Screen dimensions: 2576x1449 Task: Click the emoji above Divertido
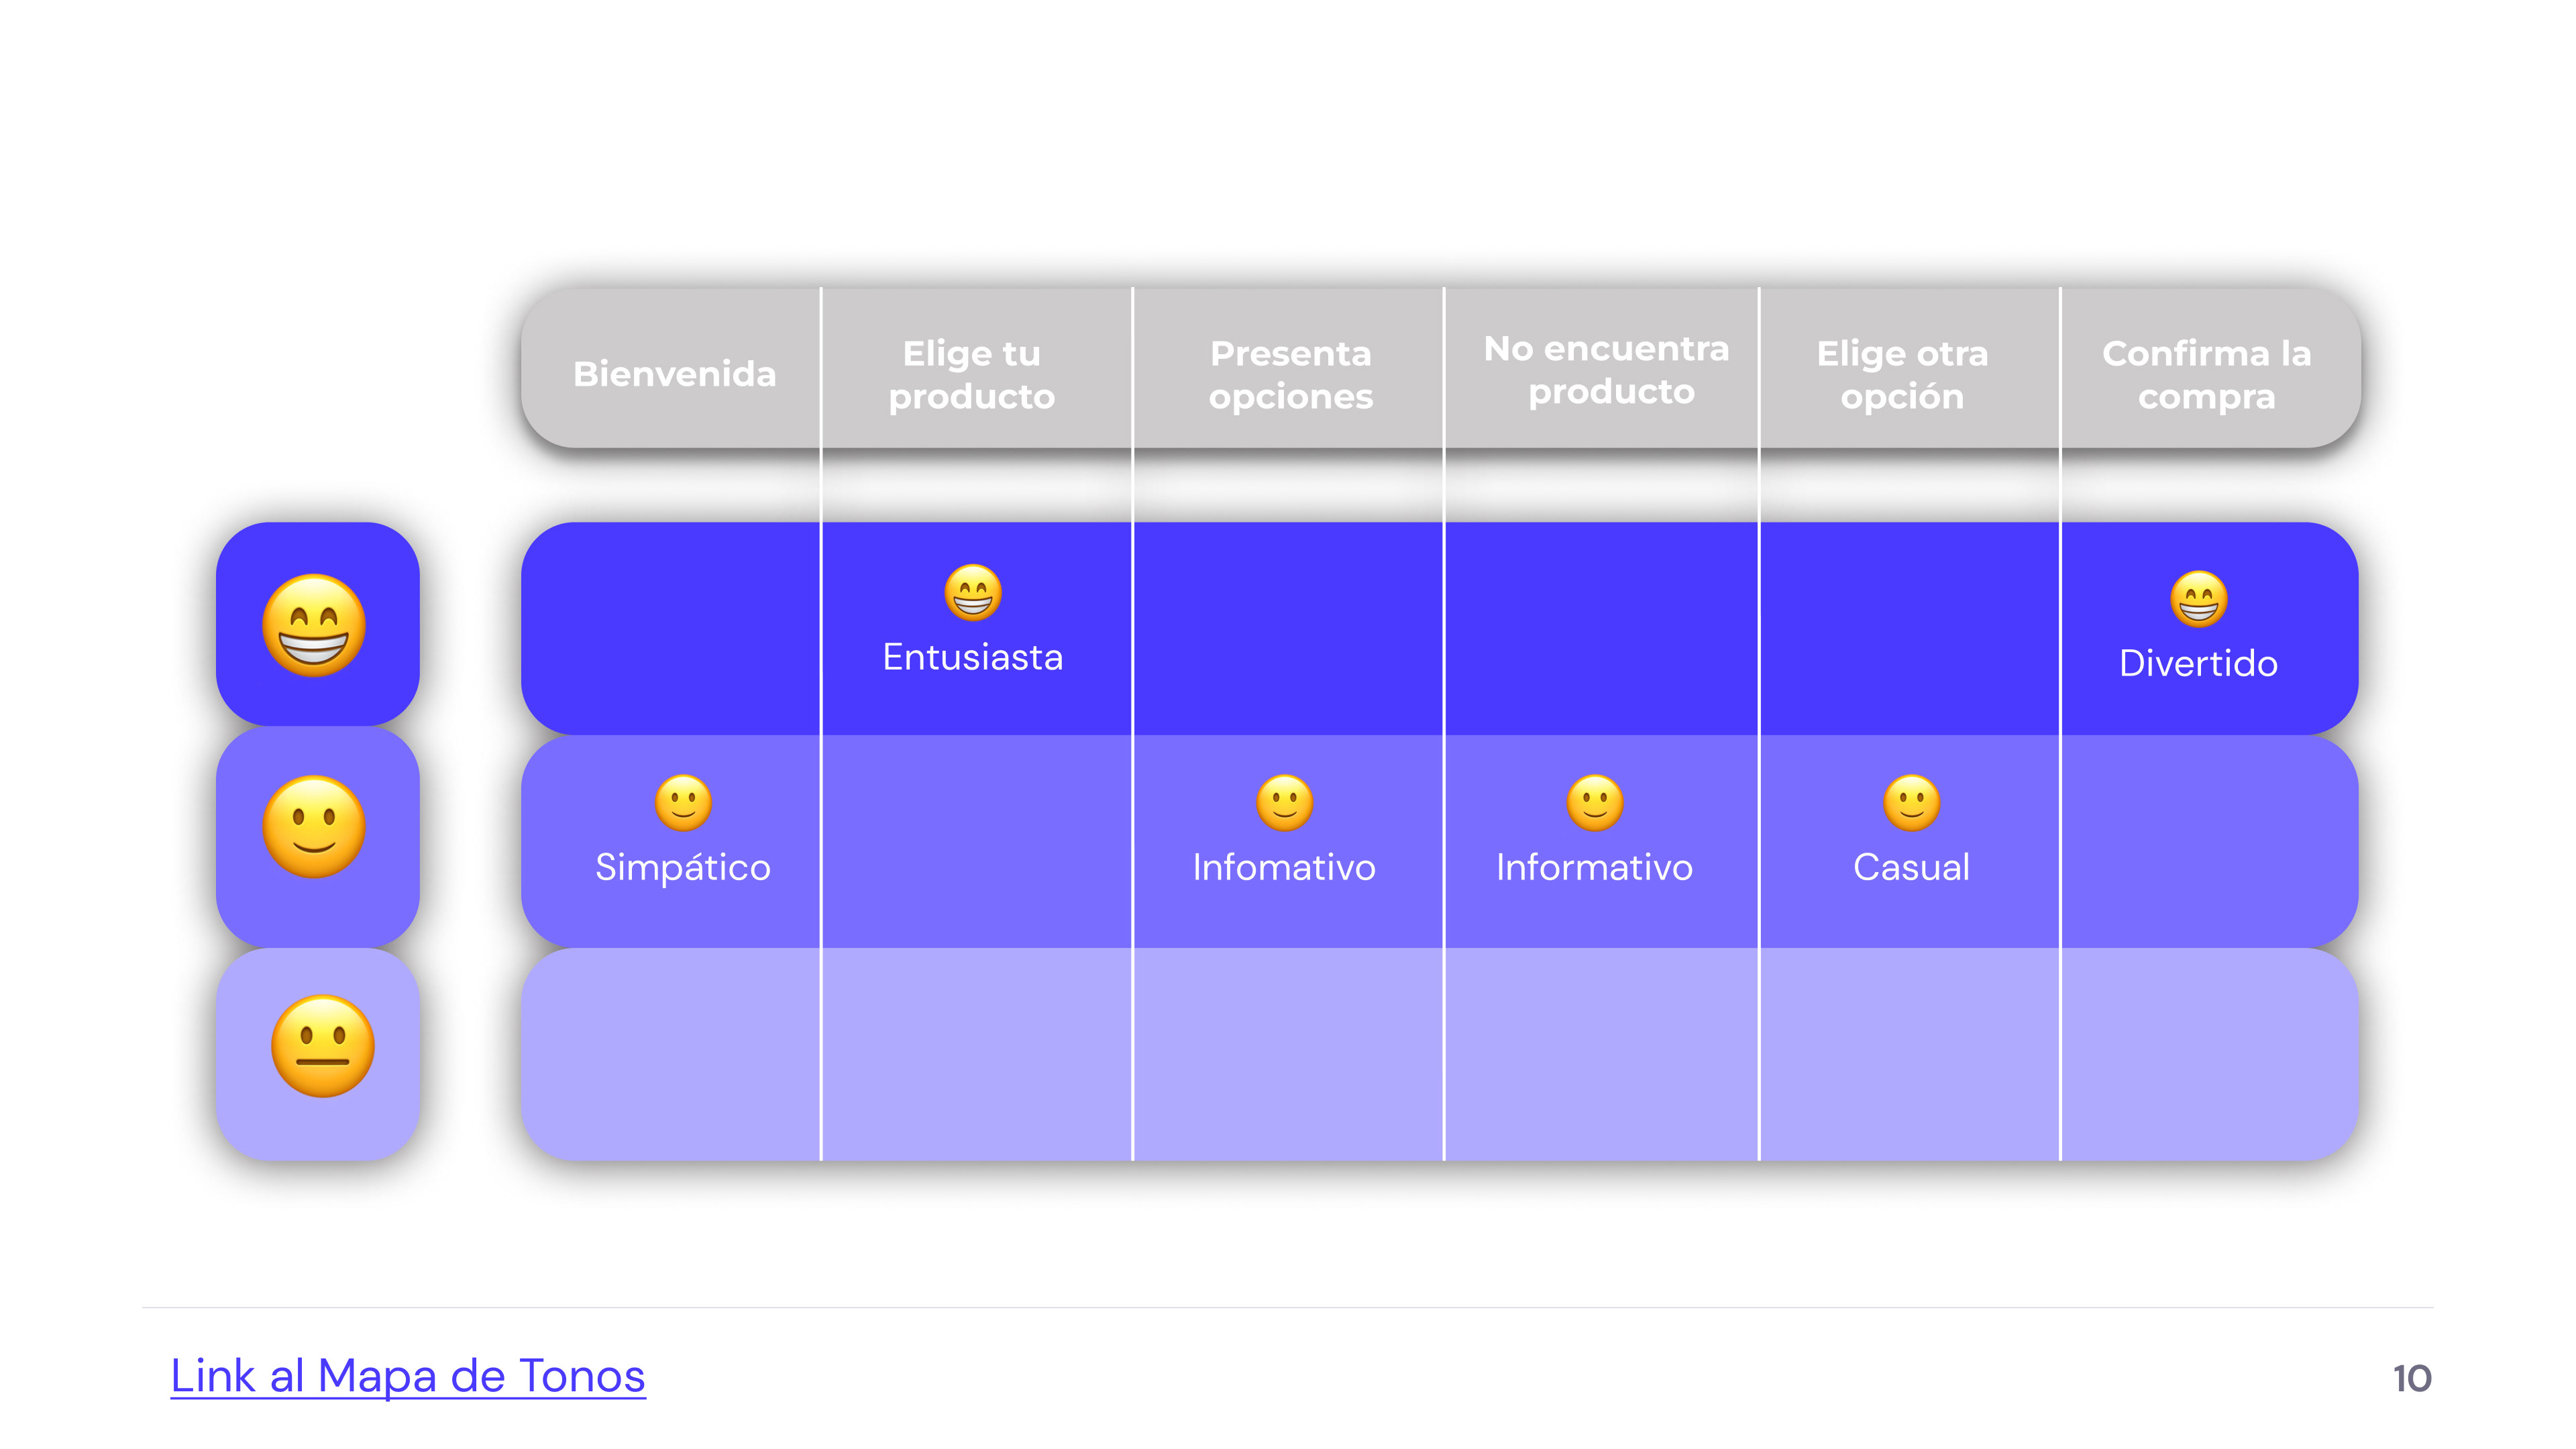point(2198,599)
